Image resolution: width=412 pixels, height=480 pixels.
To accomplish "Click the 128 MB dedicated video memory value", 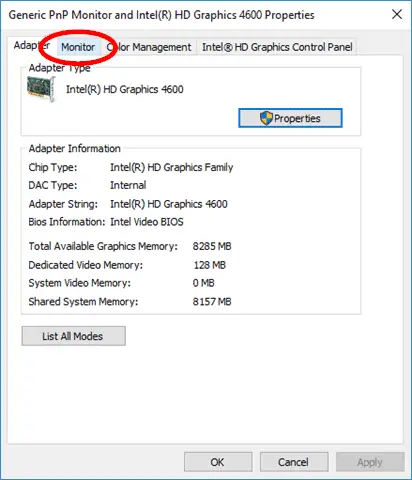I will coord(210,265).
